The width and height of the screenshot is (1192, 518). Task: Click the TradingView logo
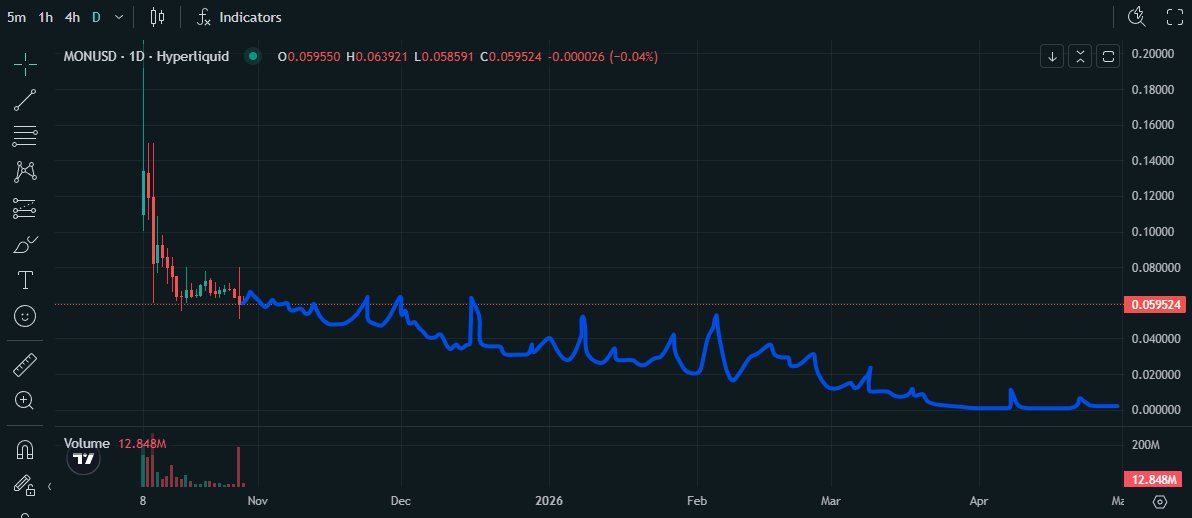[84, 459]
